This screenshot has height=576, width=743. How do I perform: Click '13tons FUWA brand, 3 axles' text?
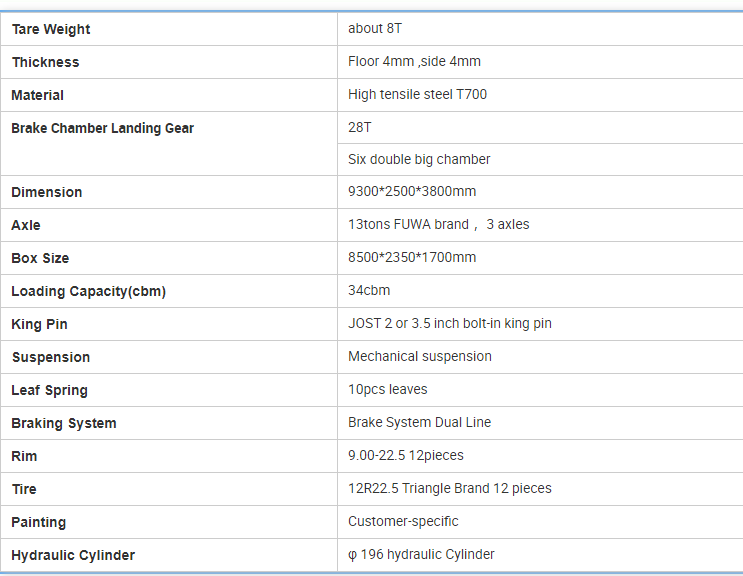pos(438,224)
